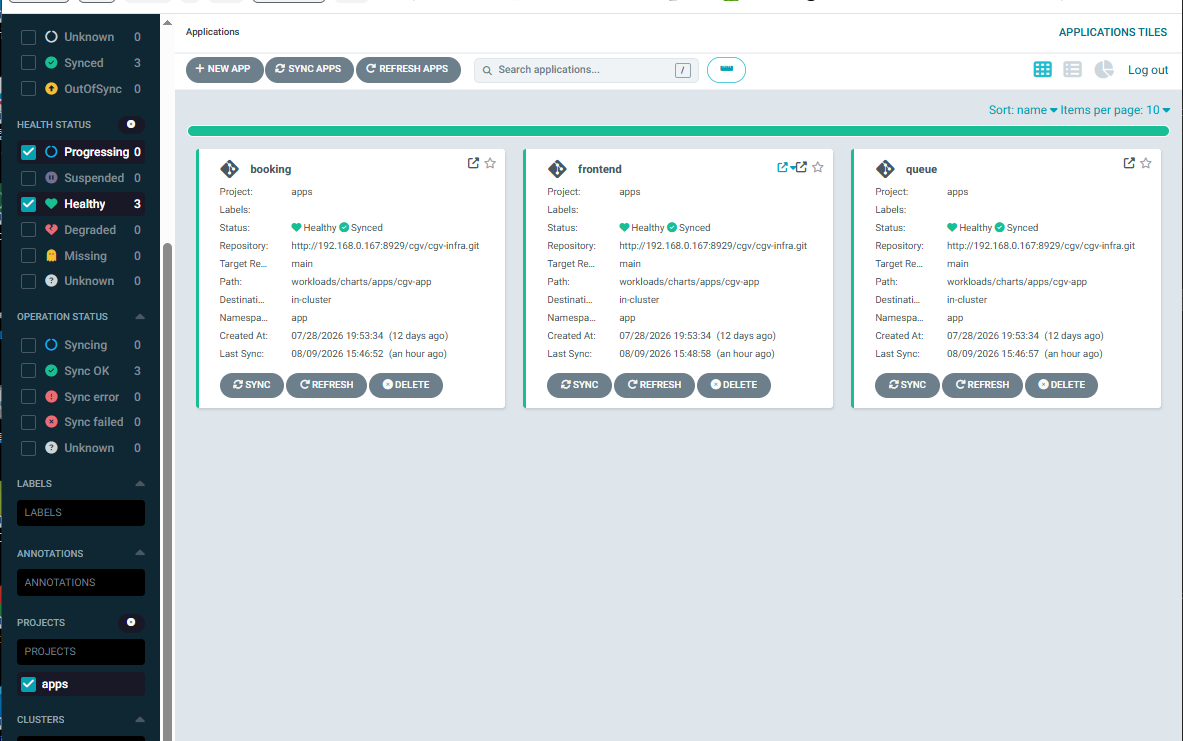Uncheck the Healthy health filter
Image resolution: width=1183 pixels, height=741 pixels.
click(29, 204)
